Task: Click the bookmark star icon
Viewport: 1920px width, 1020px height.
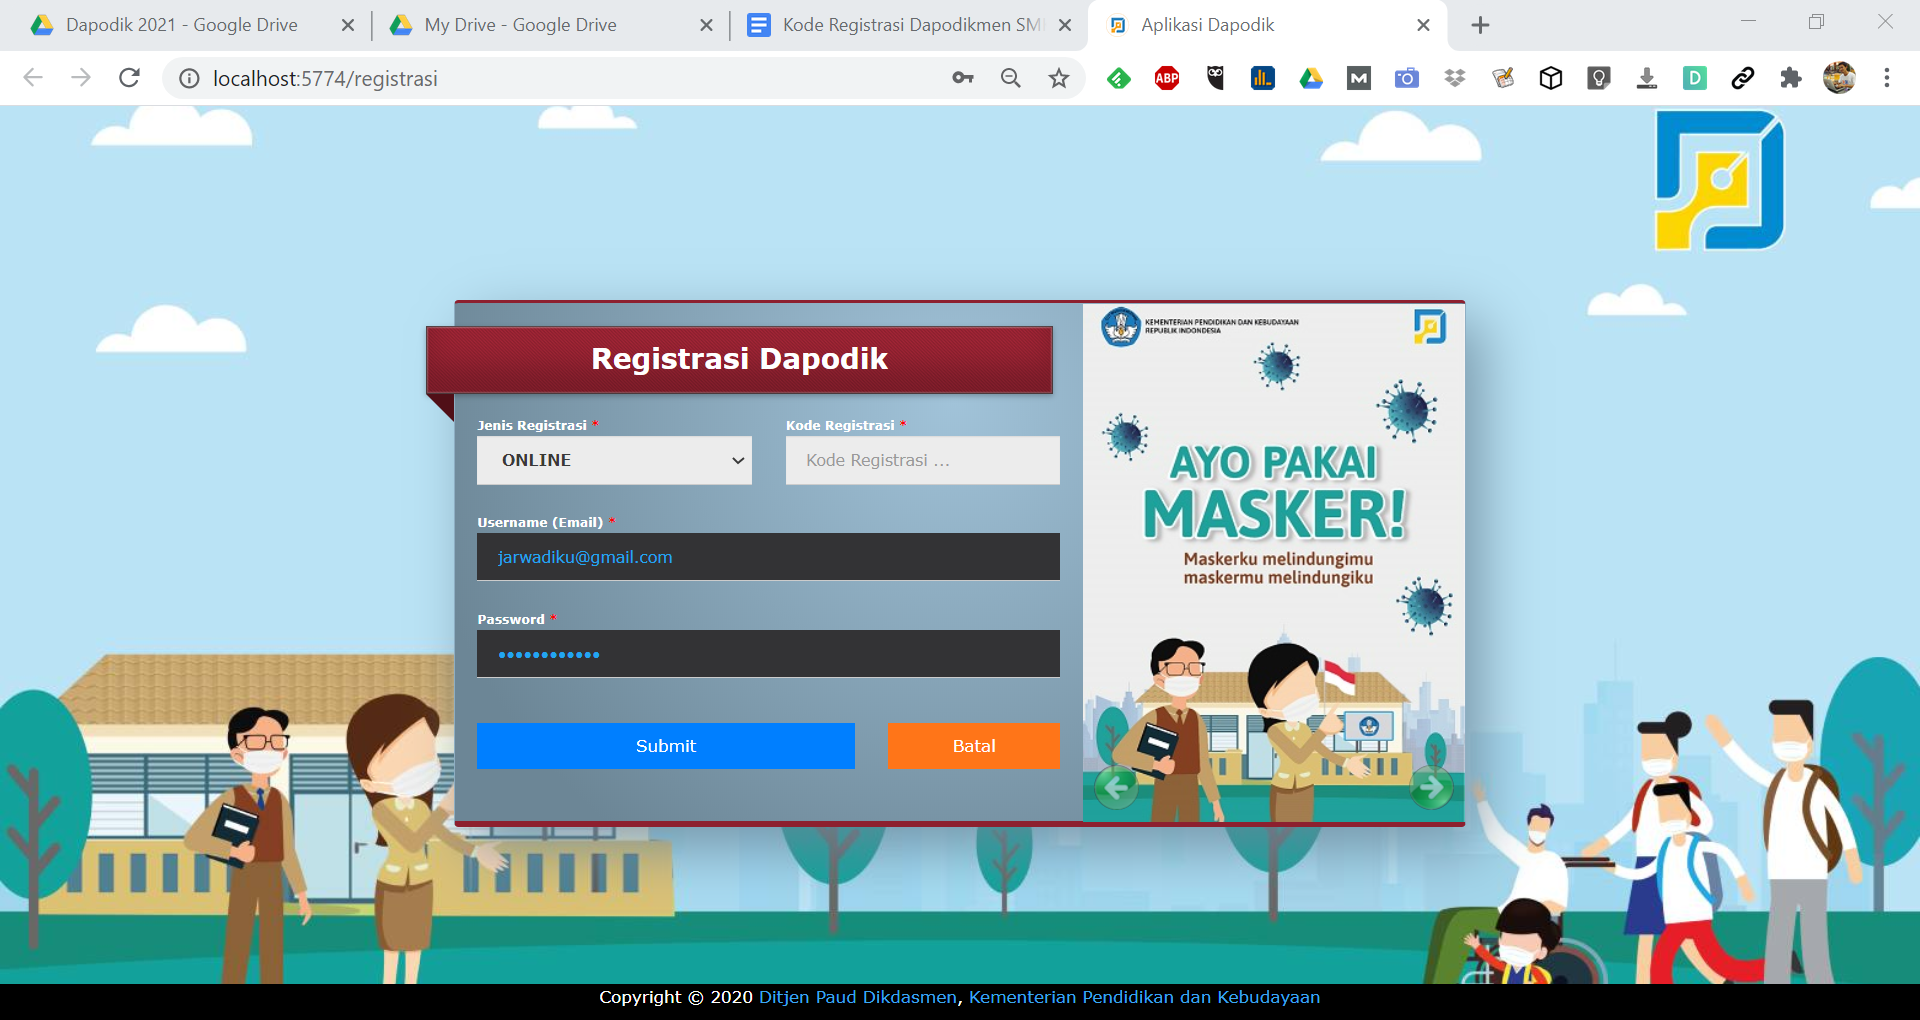Action: 1059,78
